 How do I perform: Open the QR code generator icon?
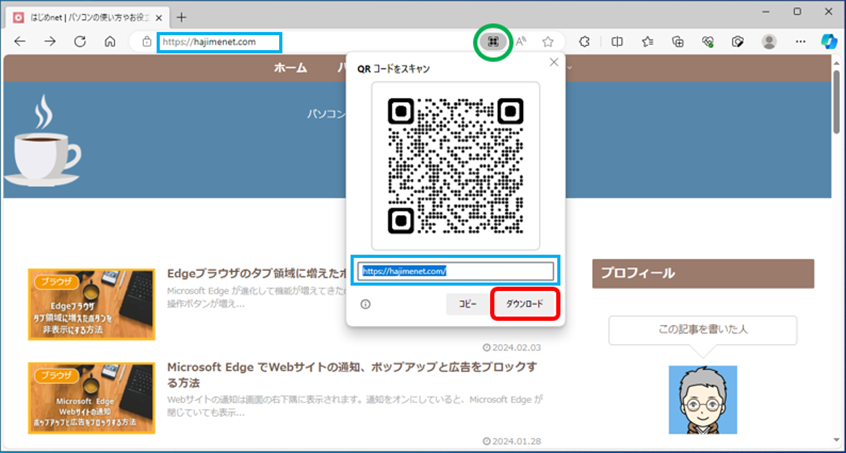point(493,42)
